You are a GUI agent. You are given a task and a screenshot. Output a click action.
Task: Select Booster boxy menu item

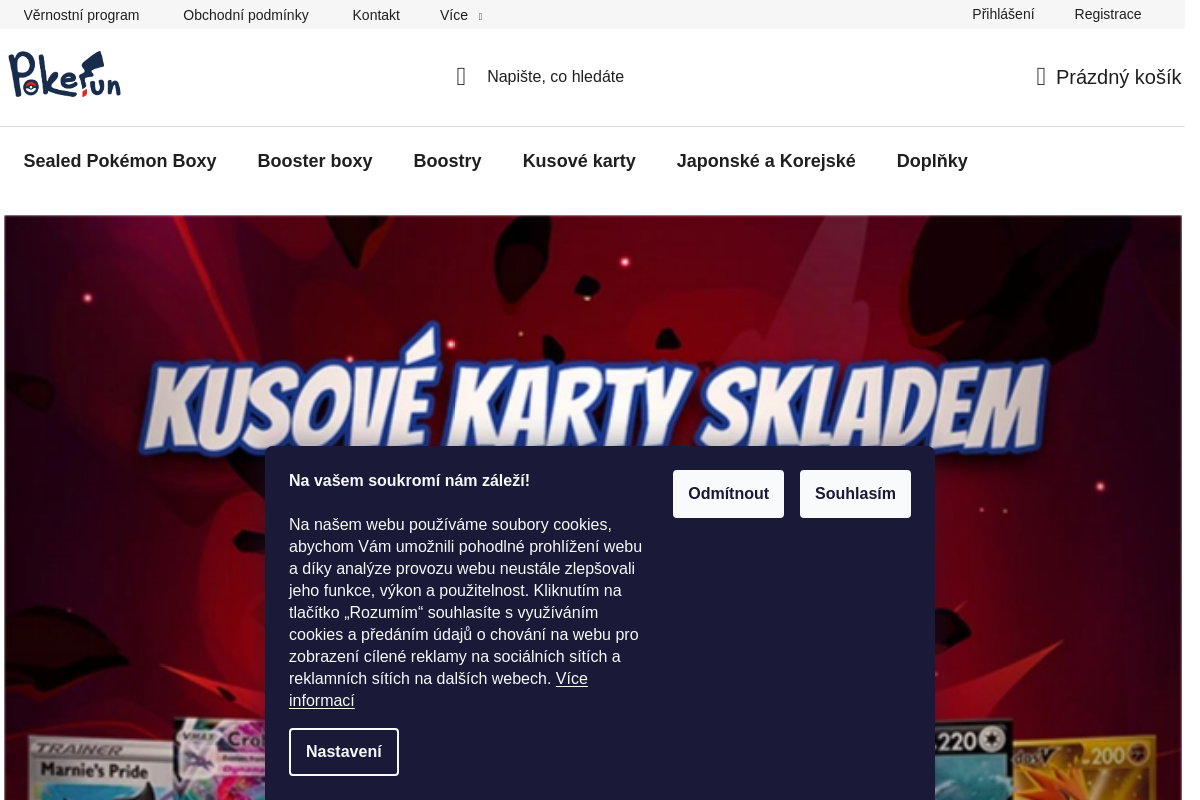click(x=315, y=161)
